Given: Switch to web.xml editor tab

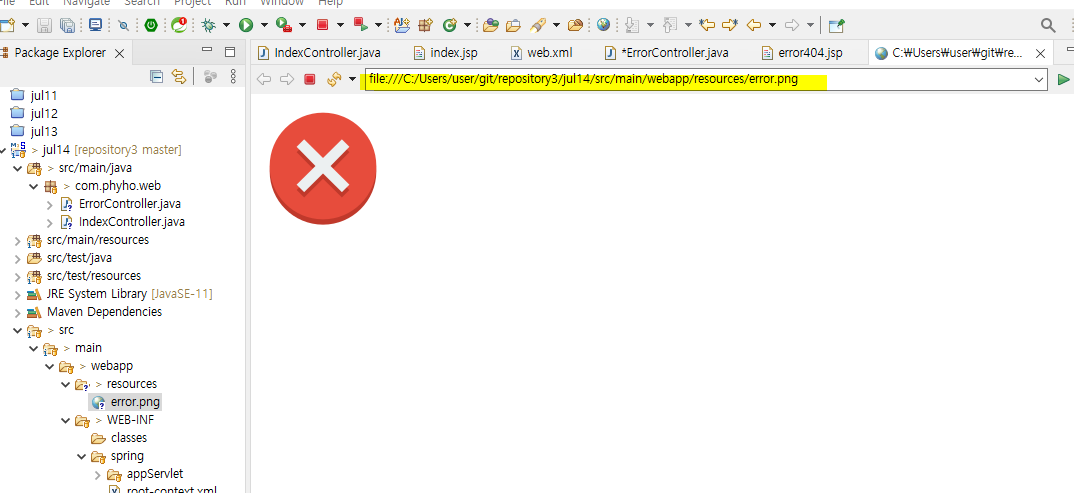Looking at the screenshot, I should [x=542, y=53].
